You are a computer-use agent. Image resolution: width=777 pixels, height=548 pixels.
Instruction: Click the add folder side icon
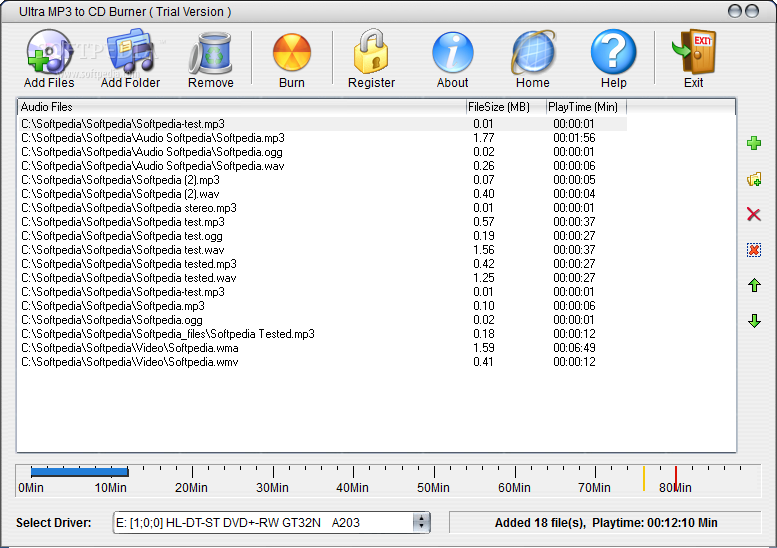tap(754, 179)
